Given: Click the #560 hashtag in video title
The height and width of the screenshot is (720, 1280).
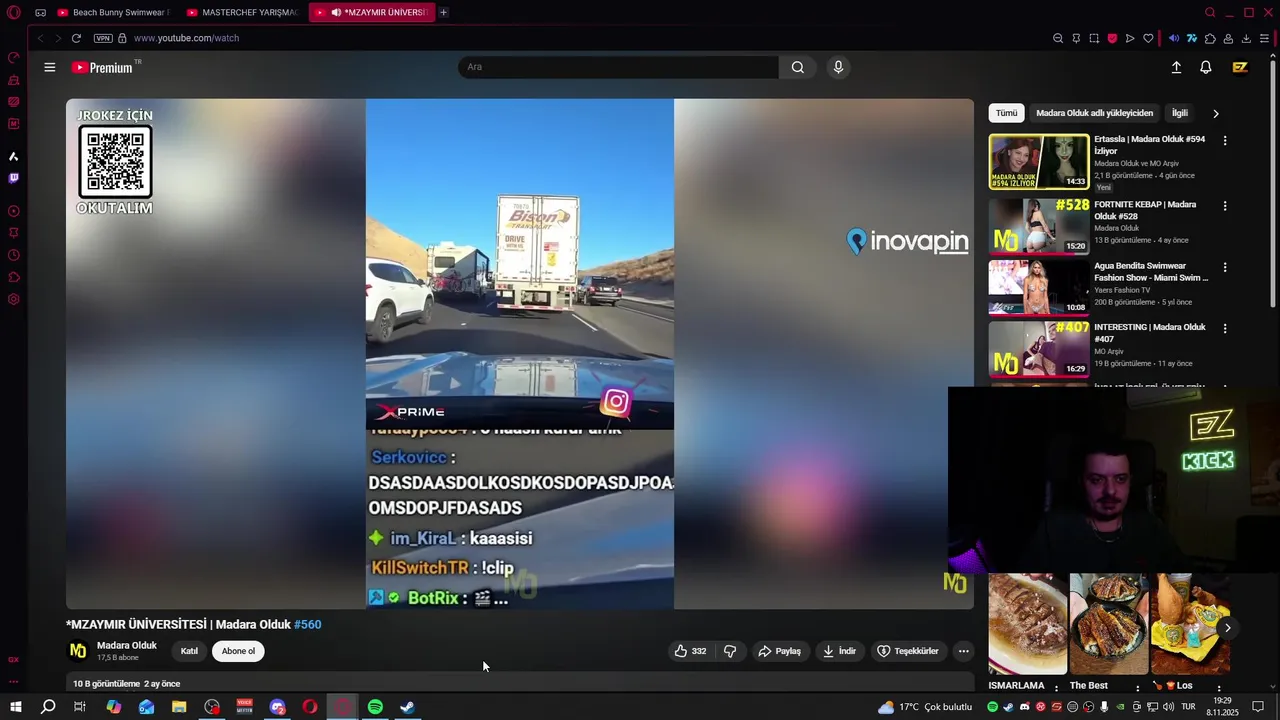Looking at the screenshot, I should [308, 624].
